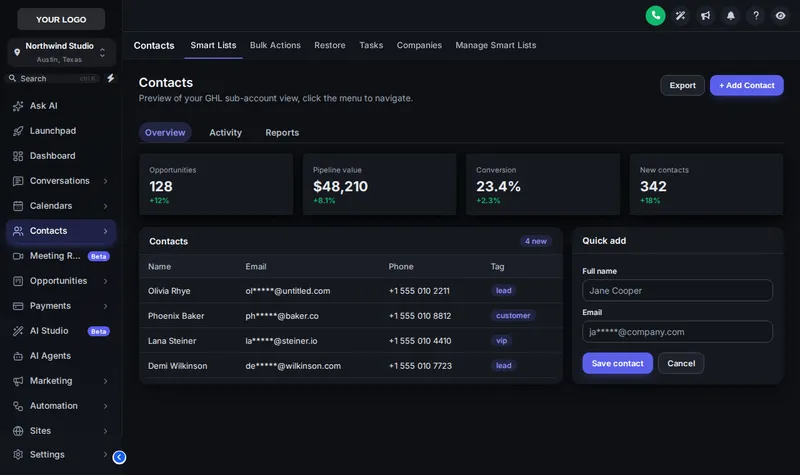
Task: Expand the Automation submenu chevron
Action: [106, 406]
